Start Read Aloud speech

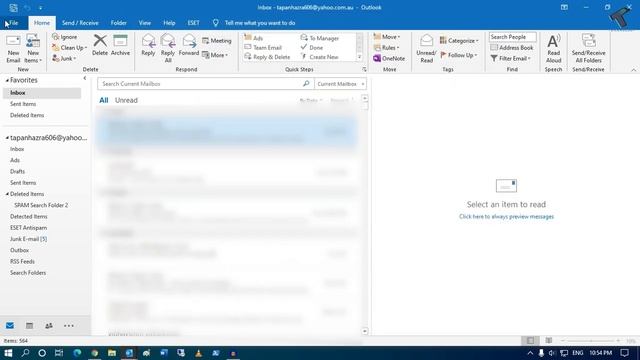[x=553, y=49]
